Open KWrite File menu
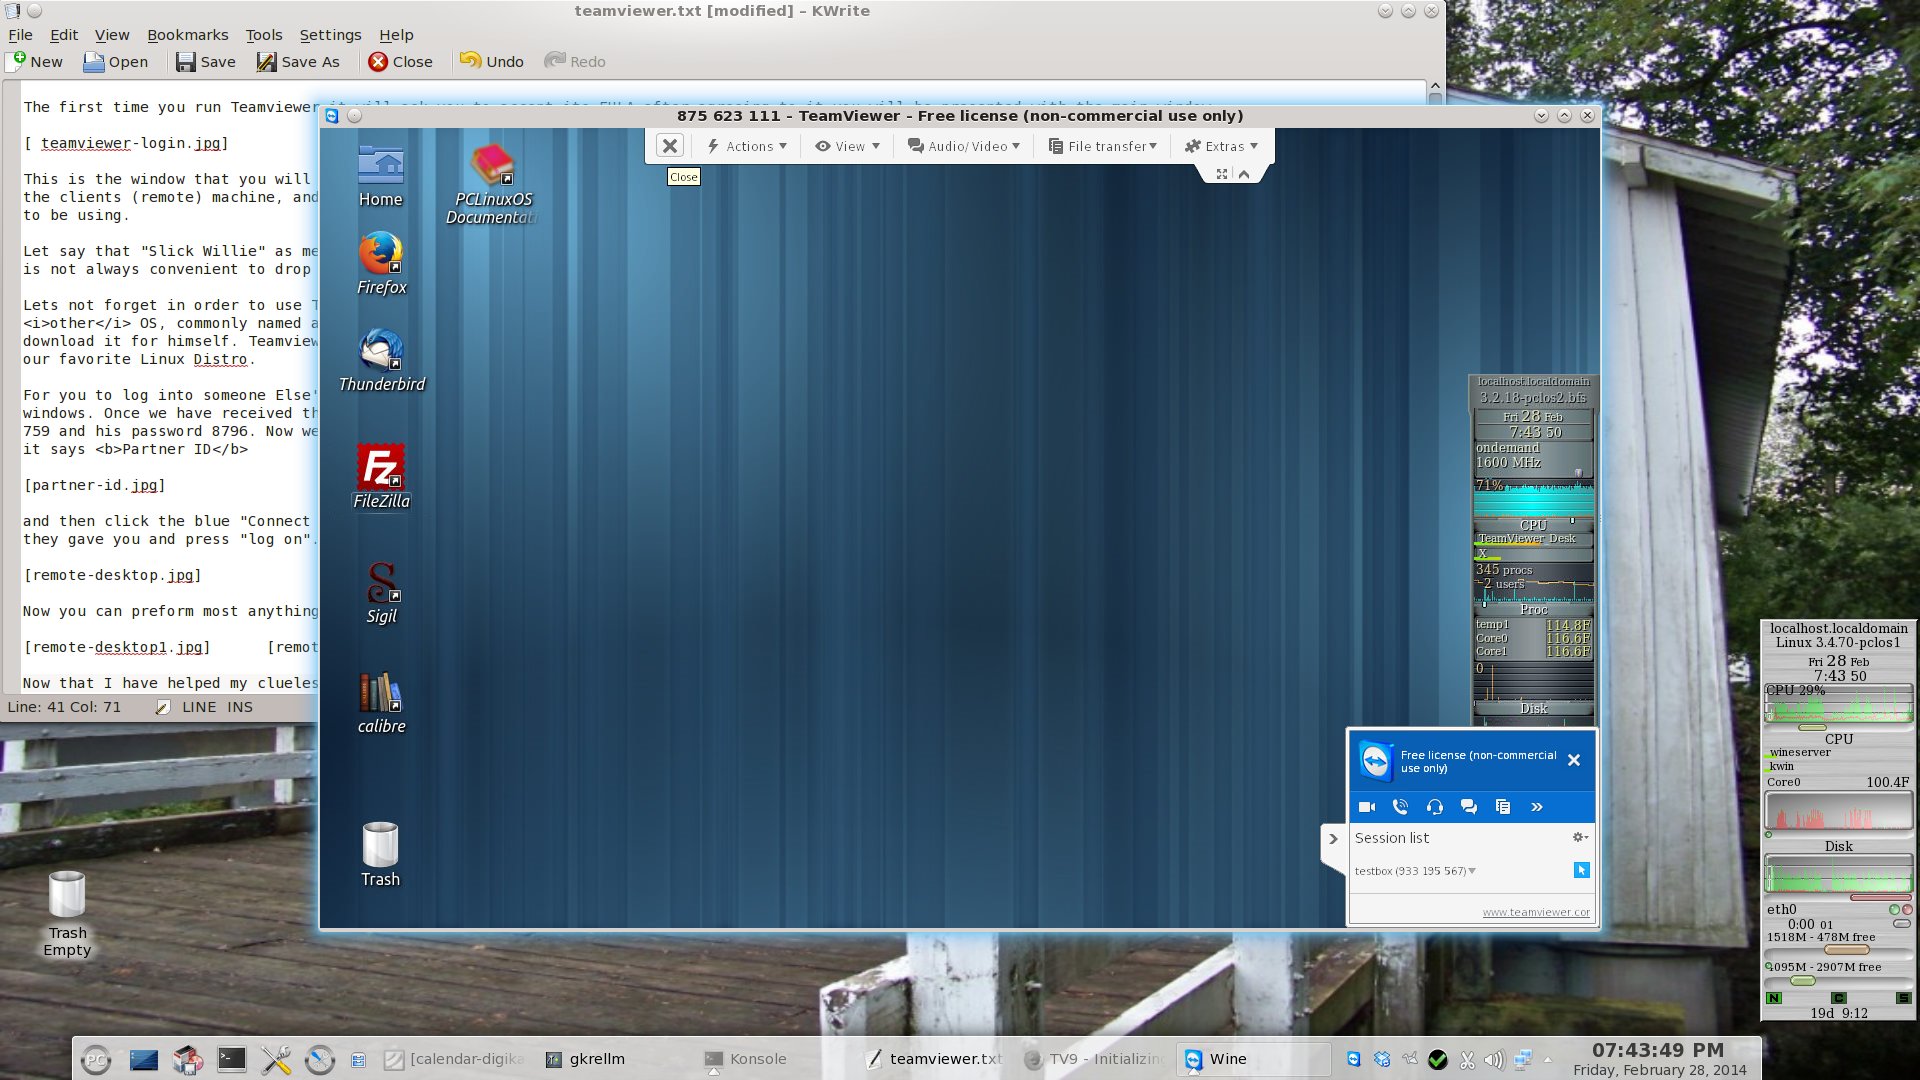The image size is (1920, 1080). click(20, 35)
